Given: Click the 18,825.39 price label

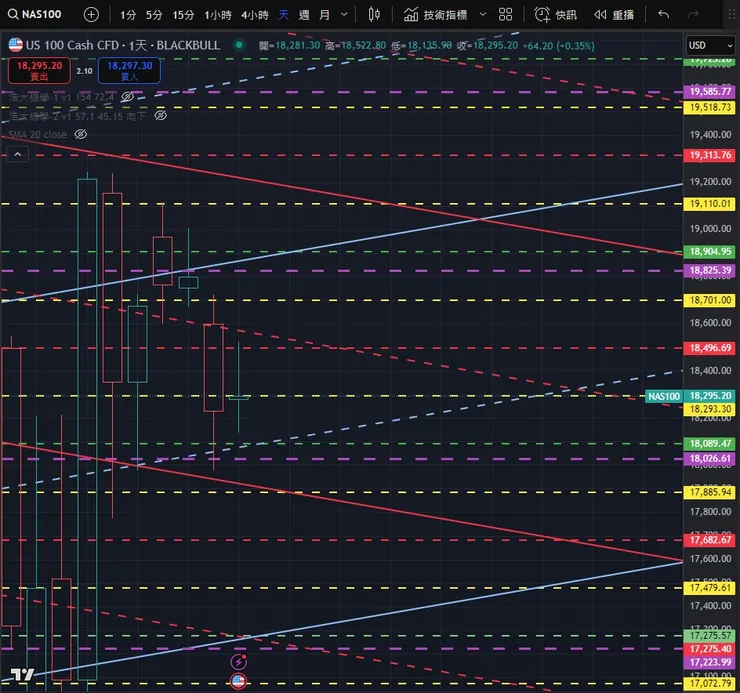Looking at the screenshot, I should 710,270.
